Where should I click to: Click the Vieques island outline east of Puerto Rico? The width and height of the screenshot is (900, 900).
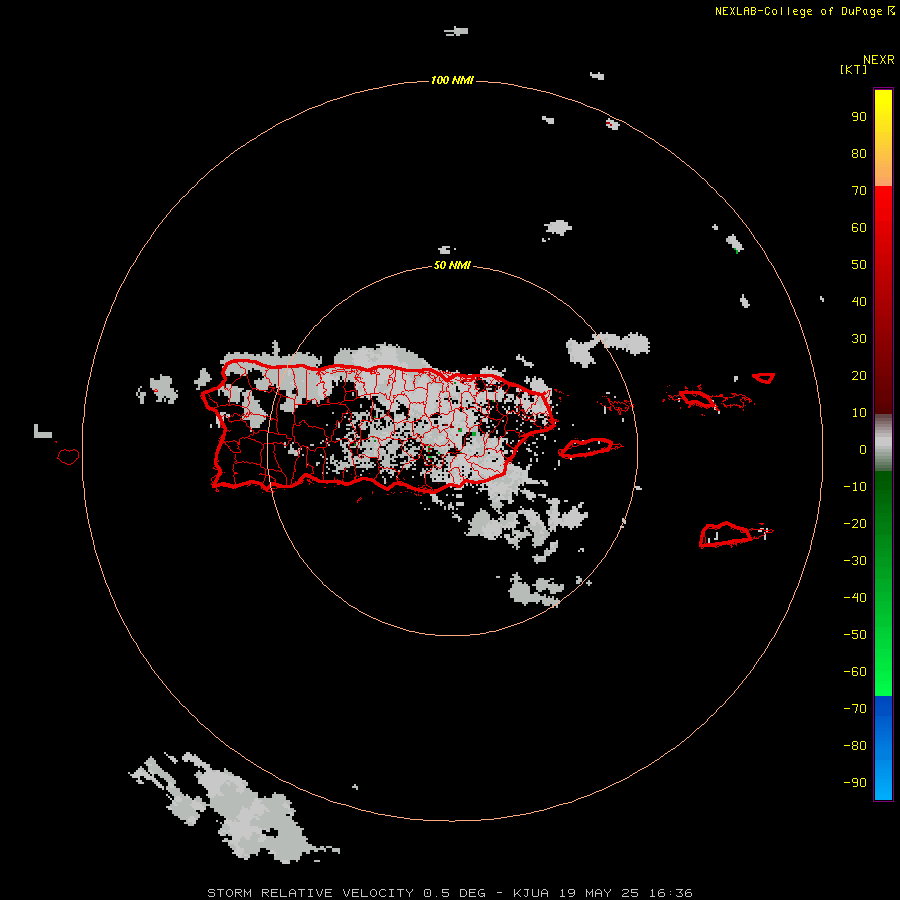click(589, 448)
